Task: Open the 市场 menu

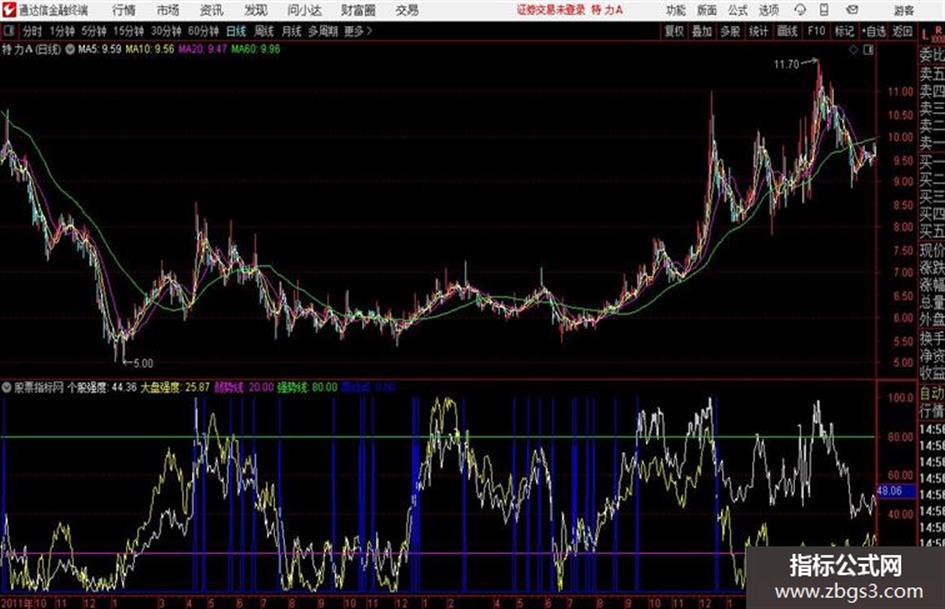Action: pyautogui.click(x=168, y=10)
